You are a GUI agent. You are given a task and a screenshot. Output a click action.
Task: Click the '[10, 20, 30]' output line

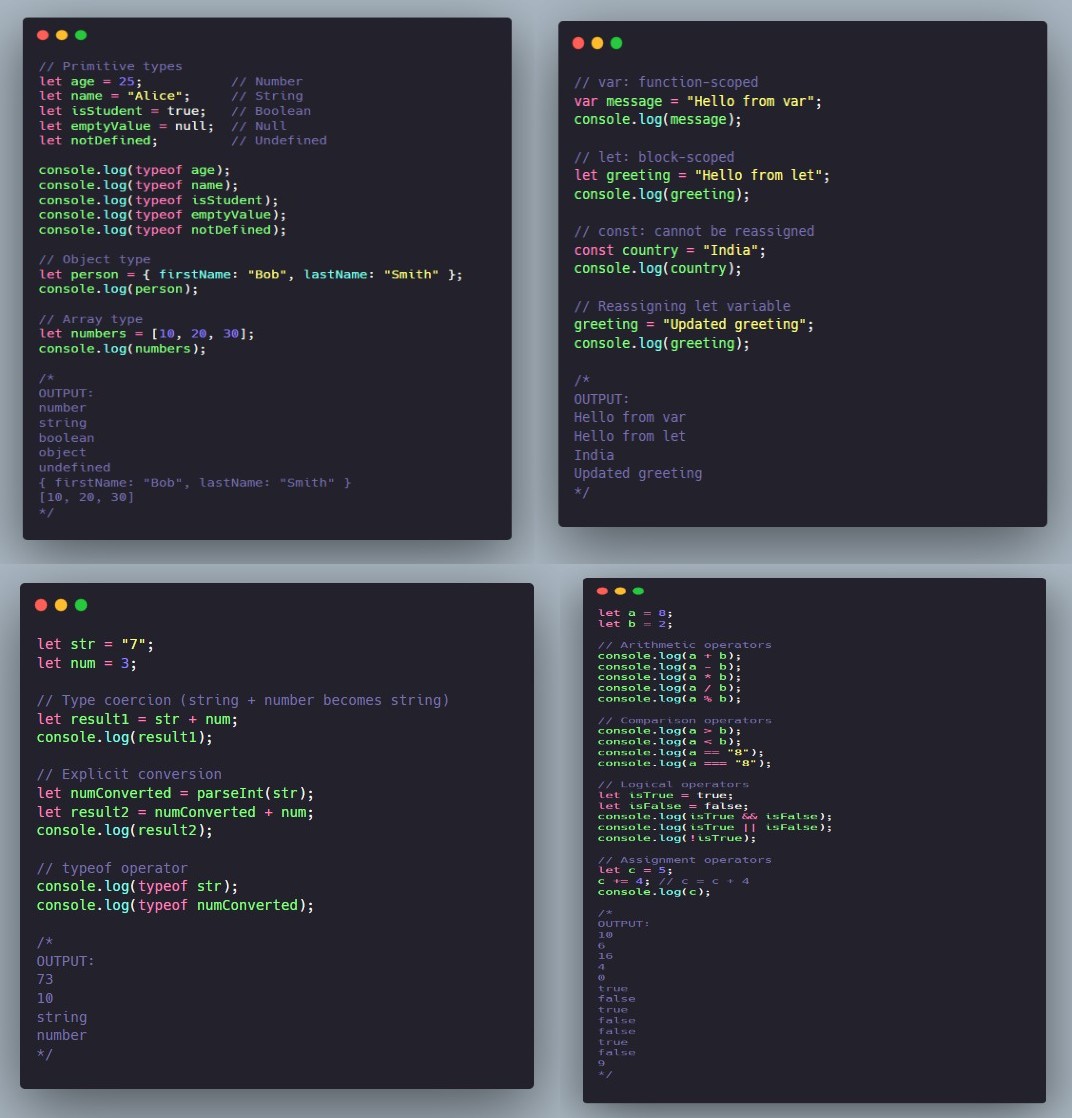[86, 497]
